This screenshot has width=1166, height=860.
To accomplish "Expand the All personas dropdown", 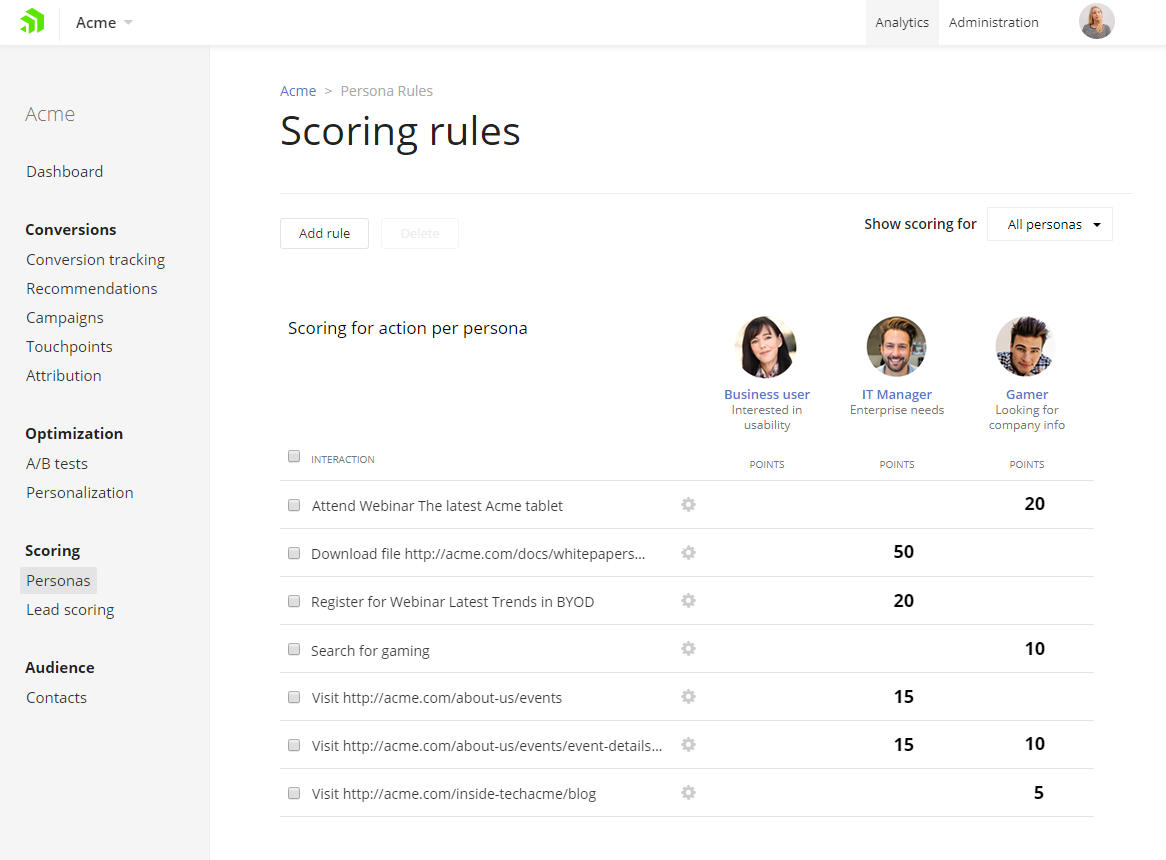I will click(x=1049, y=225).
